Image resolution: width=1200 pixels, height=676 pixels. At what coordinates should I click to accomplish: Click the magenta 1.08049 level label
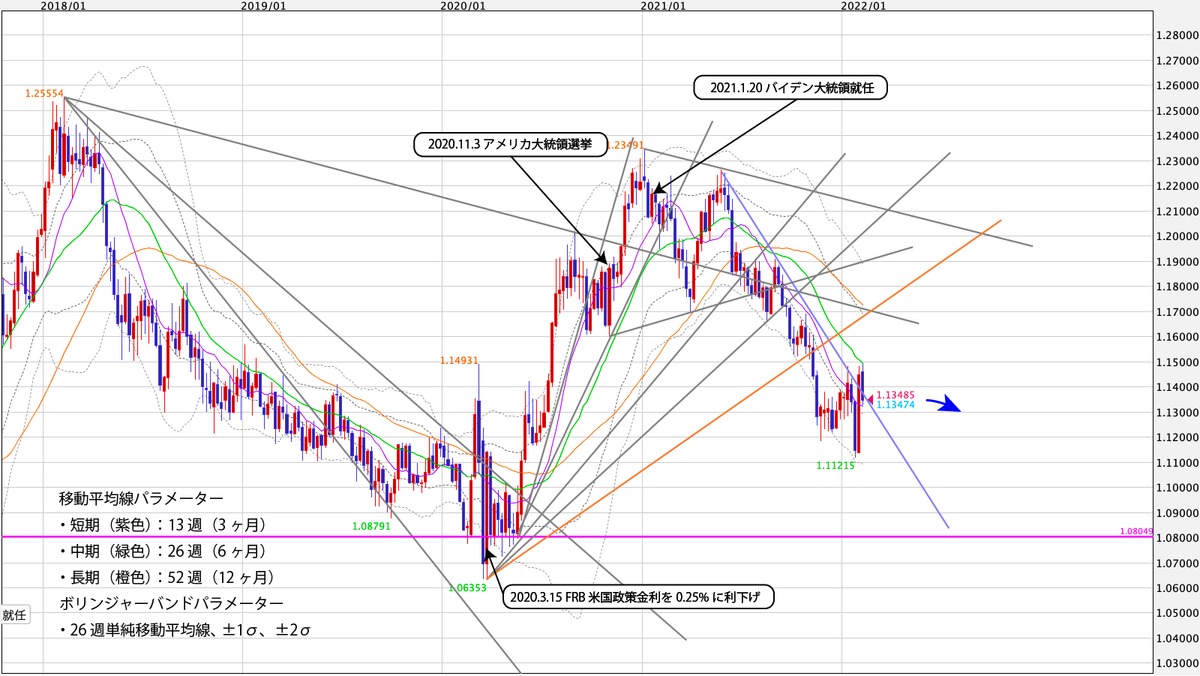click(1138, 531)
